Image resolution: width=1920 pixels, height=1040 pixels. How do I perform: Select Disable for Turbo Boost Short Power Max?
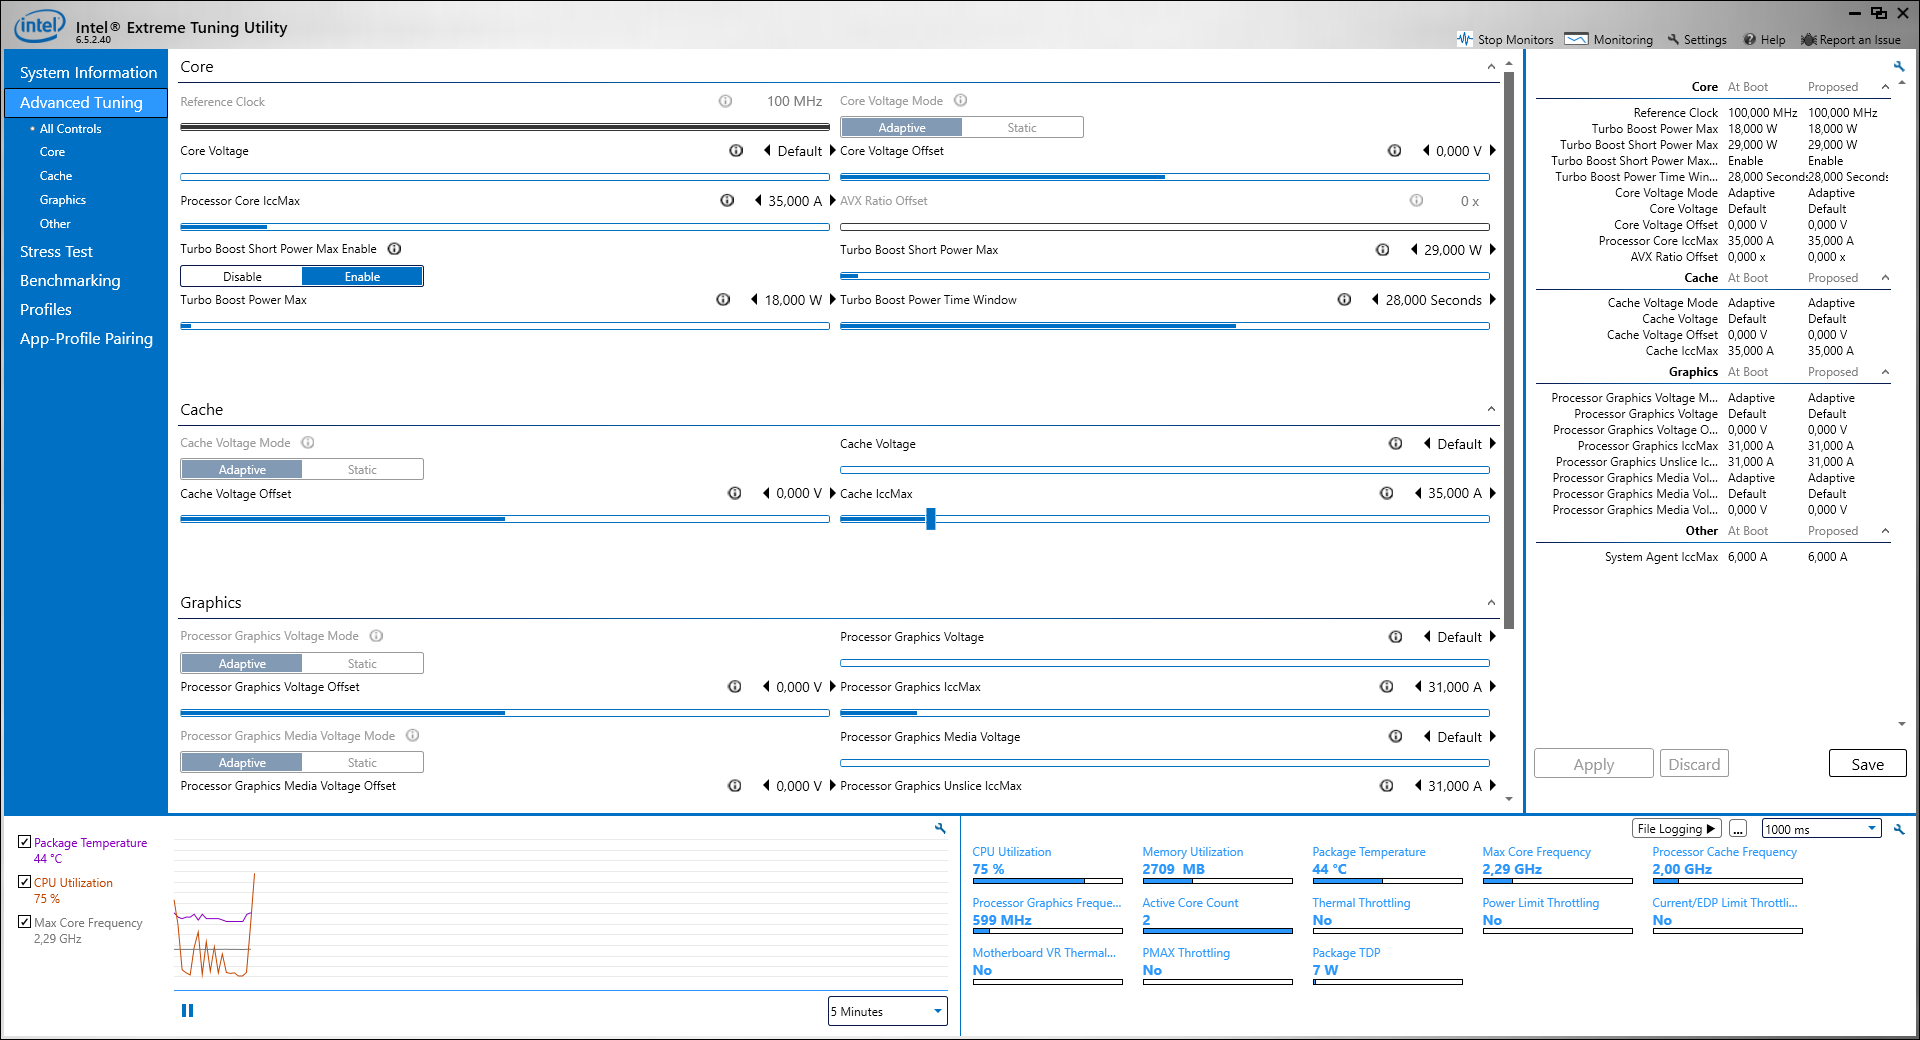242,277
